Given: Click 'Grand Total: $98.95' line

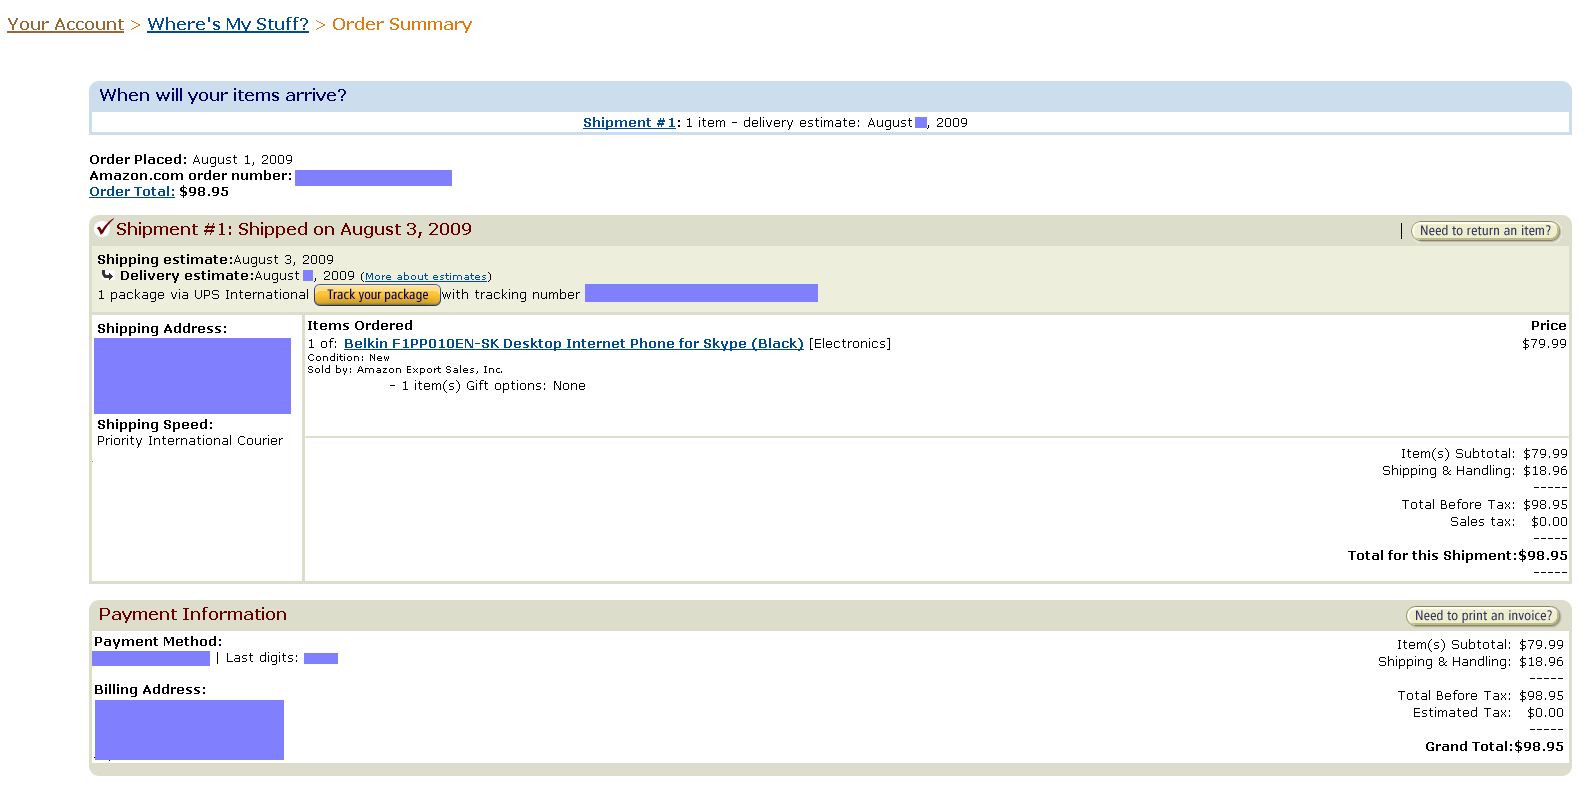Looking at the screenshot, I should pos(1494,747).
